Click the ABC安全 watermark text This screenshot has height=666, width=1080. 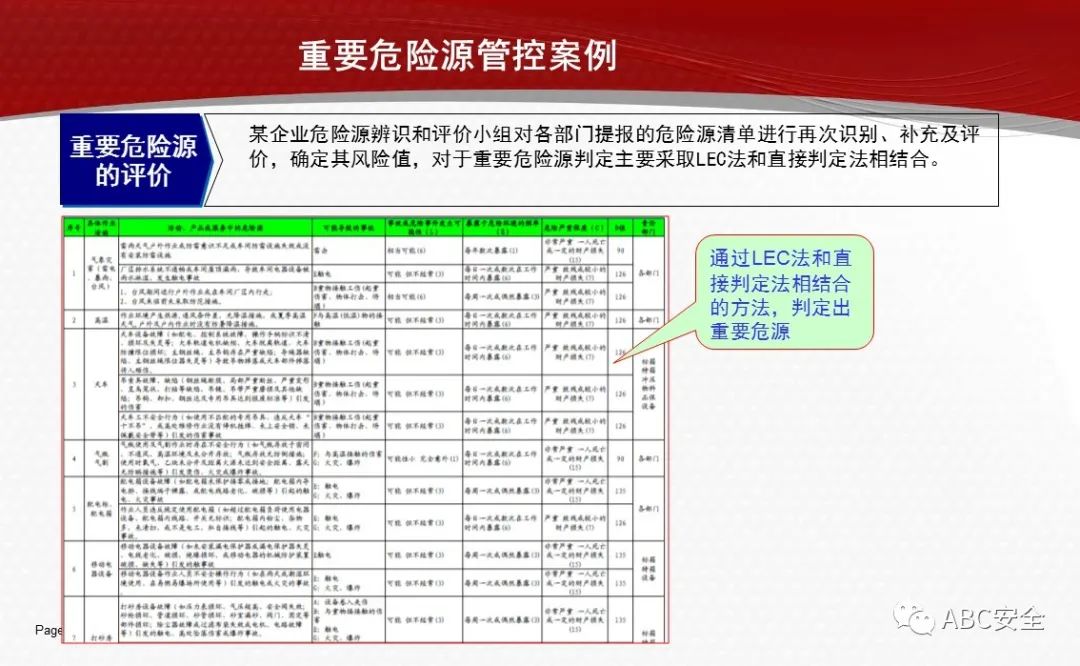(x=992, y=620)
